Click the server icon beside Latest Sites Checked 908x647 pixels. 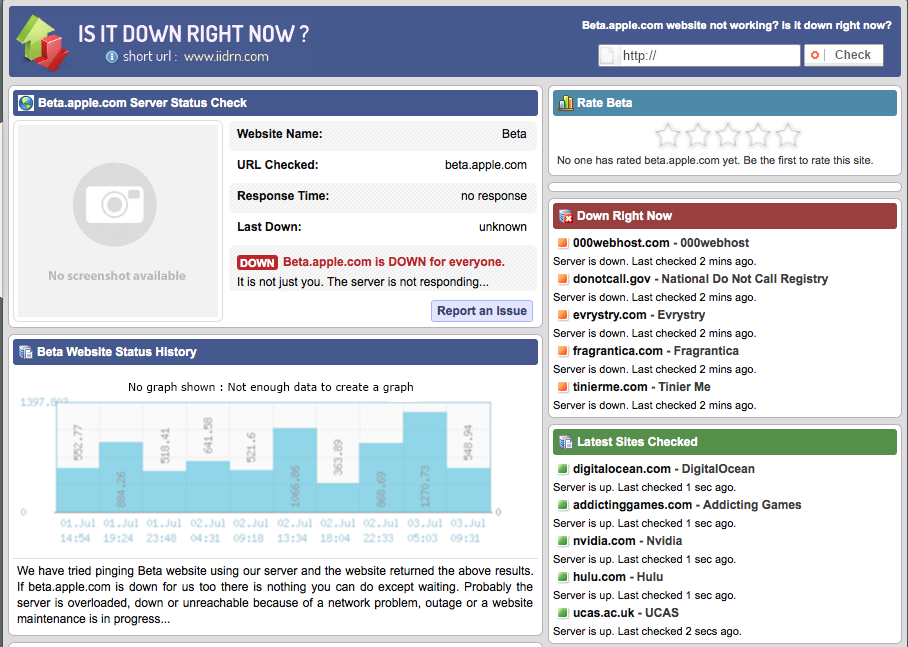tap(565, 442)
